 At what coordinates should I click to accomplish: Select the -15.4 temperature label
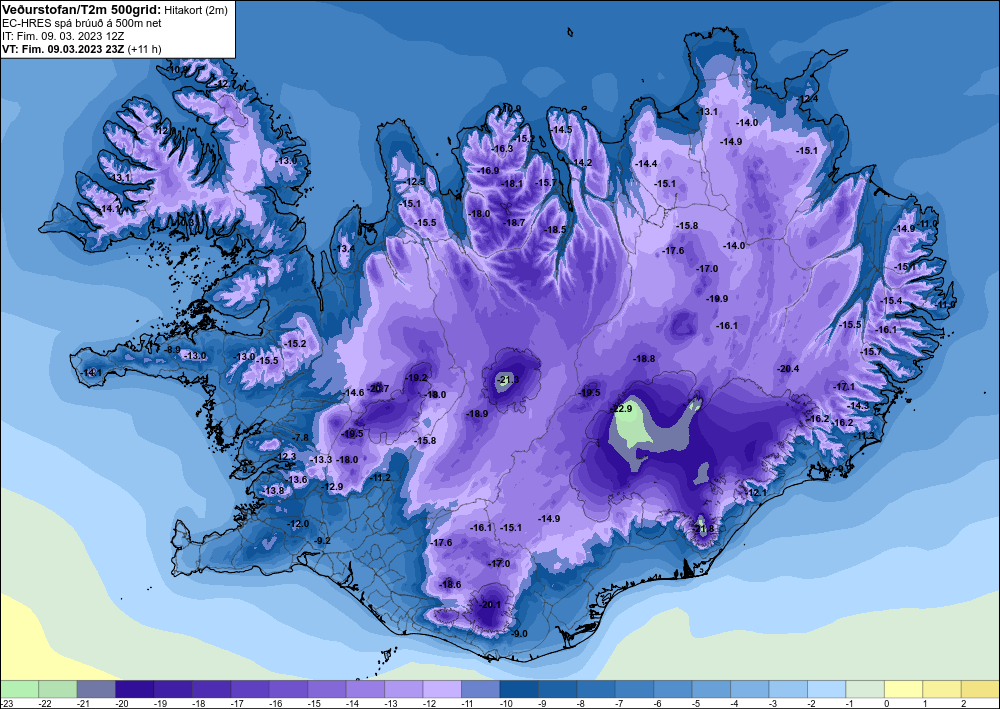pos(891,301)
